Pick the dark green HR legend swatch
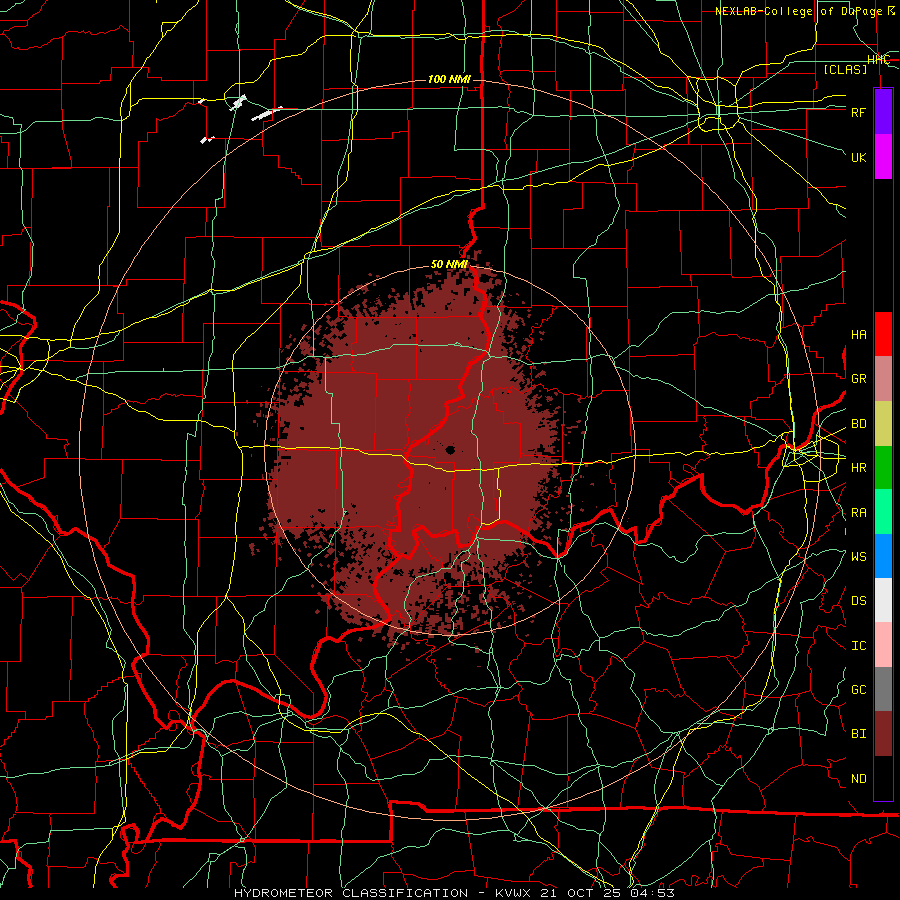Screen dimensions: 900x900 883,467
